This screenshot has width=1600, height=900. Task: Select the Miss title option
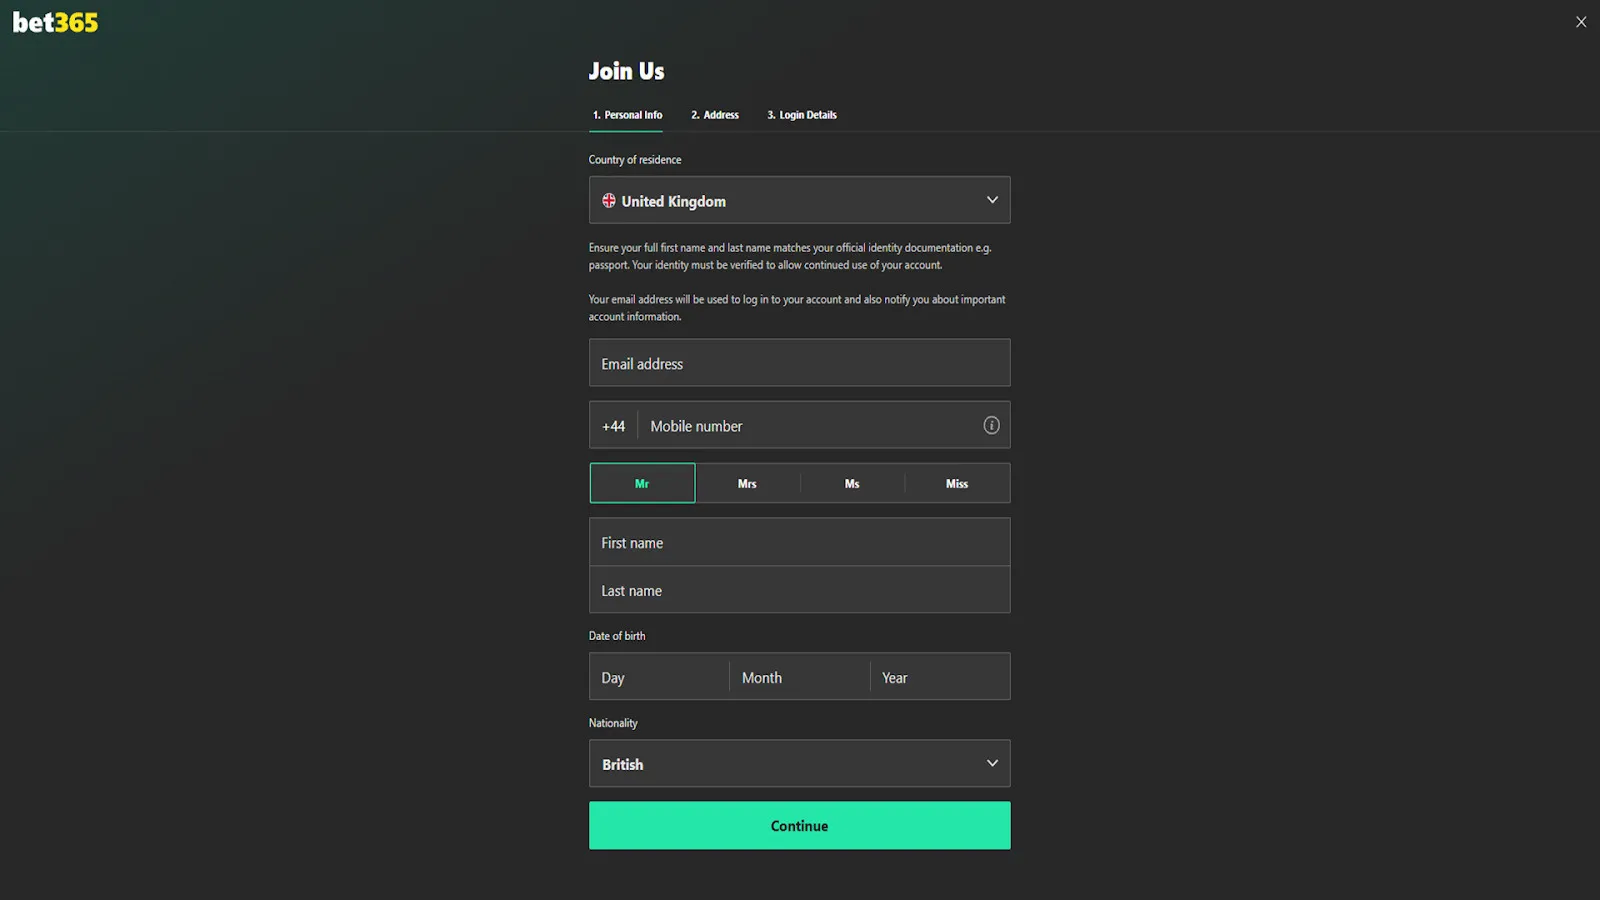pyautogui.click(x=956, y=483)
